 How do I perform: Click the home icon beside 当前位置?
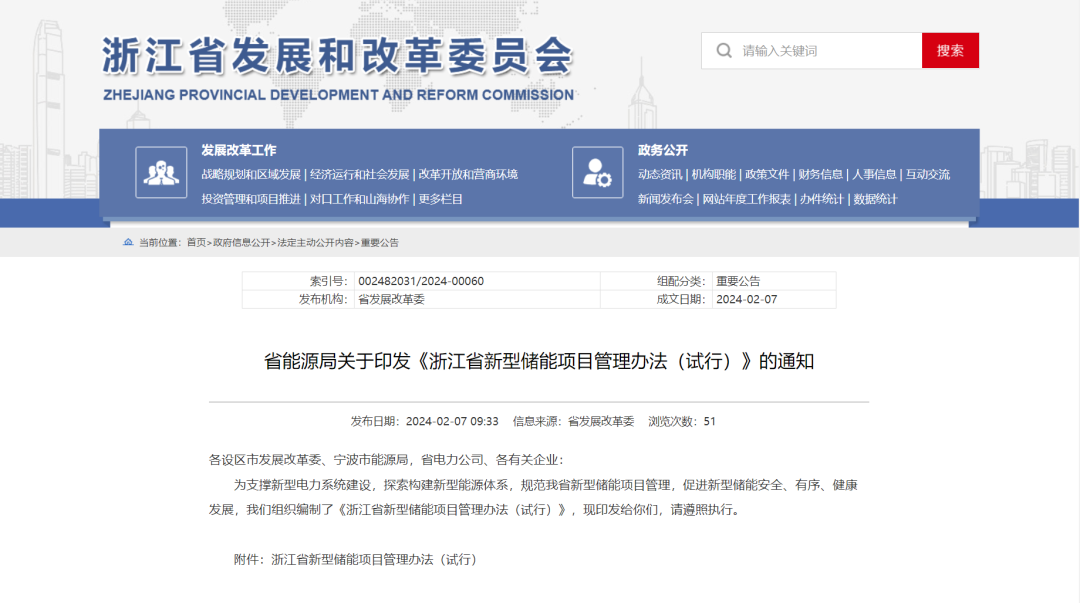coord(128,243)
